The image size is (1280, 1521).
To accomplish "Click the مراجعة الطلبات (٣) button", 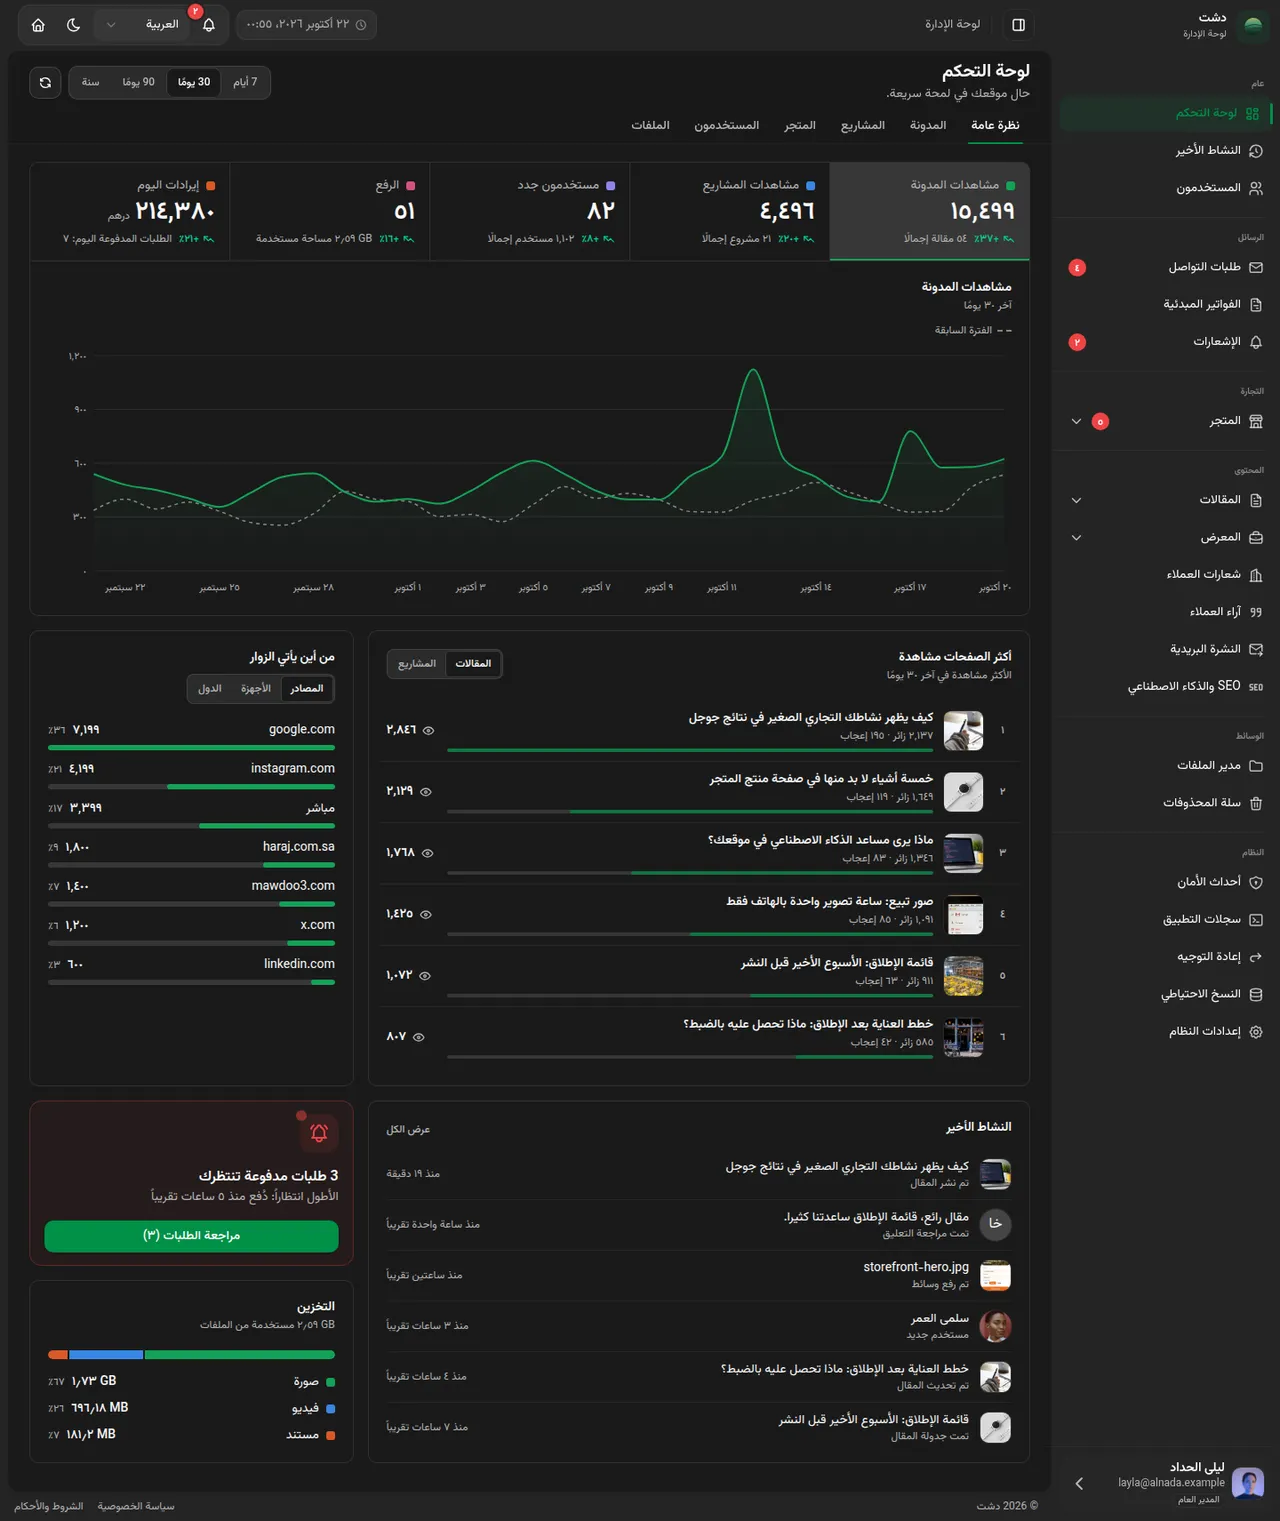I will coord(192,1236).
